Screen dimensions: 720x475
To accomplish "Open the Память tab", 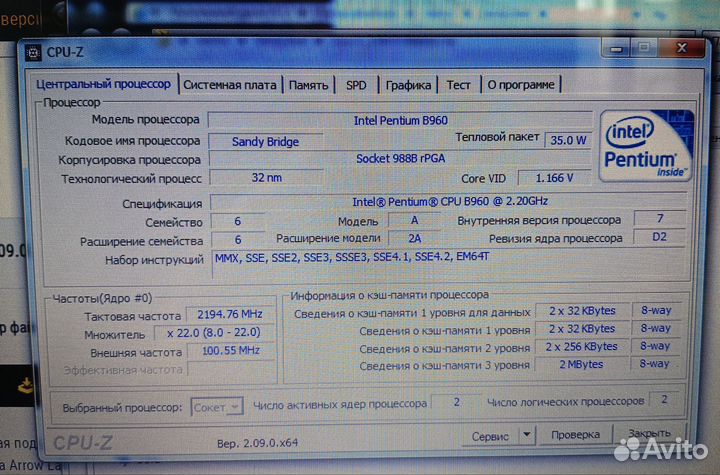I will pos(308,85).
